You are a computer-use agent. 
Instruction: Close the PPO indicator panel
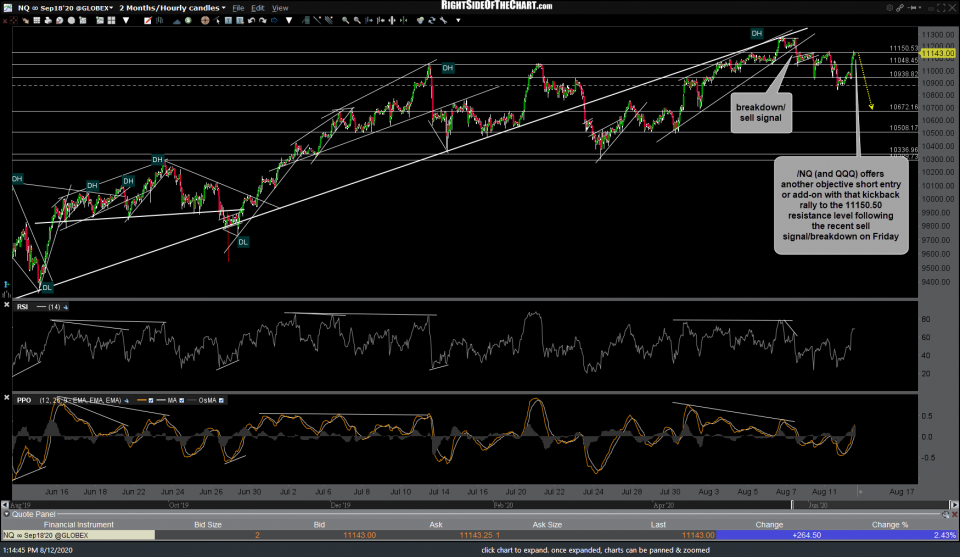pyautogui.click(x=6, y=398)
